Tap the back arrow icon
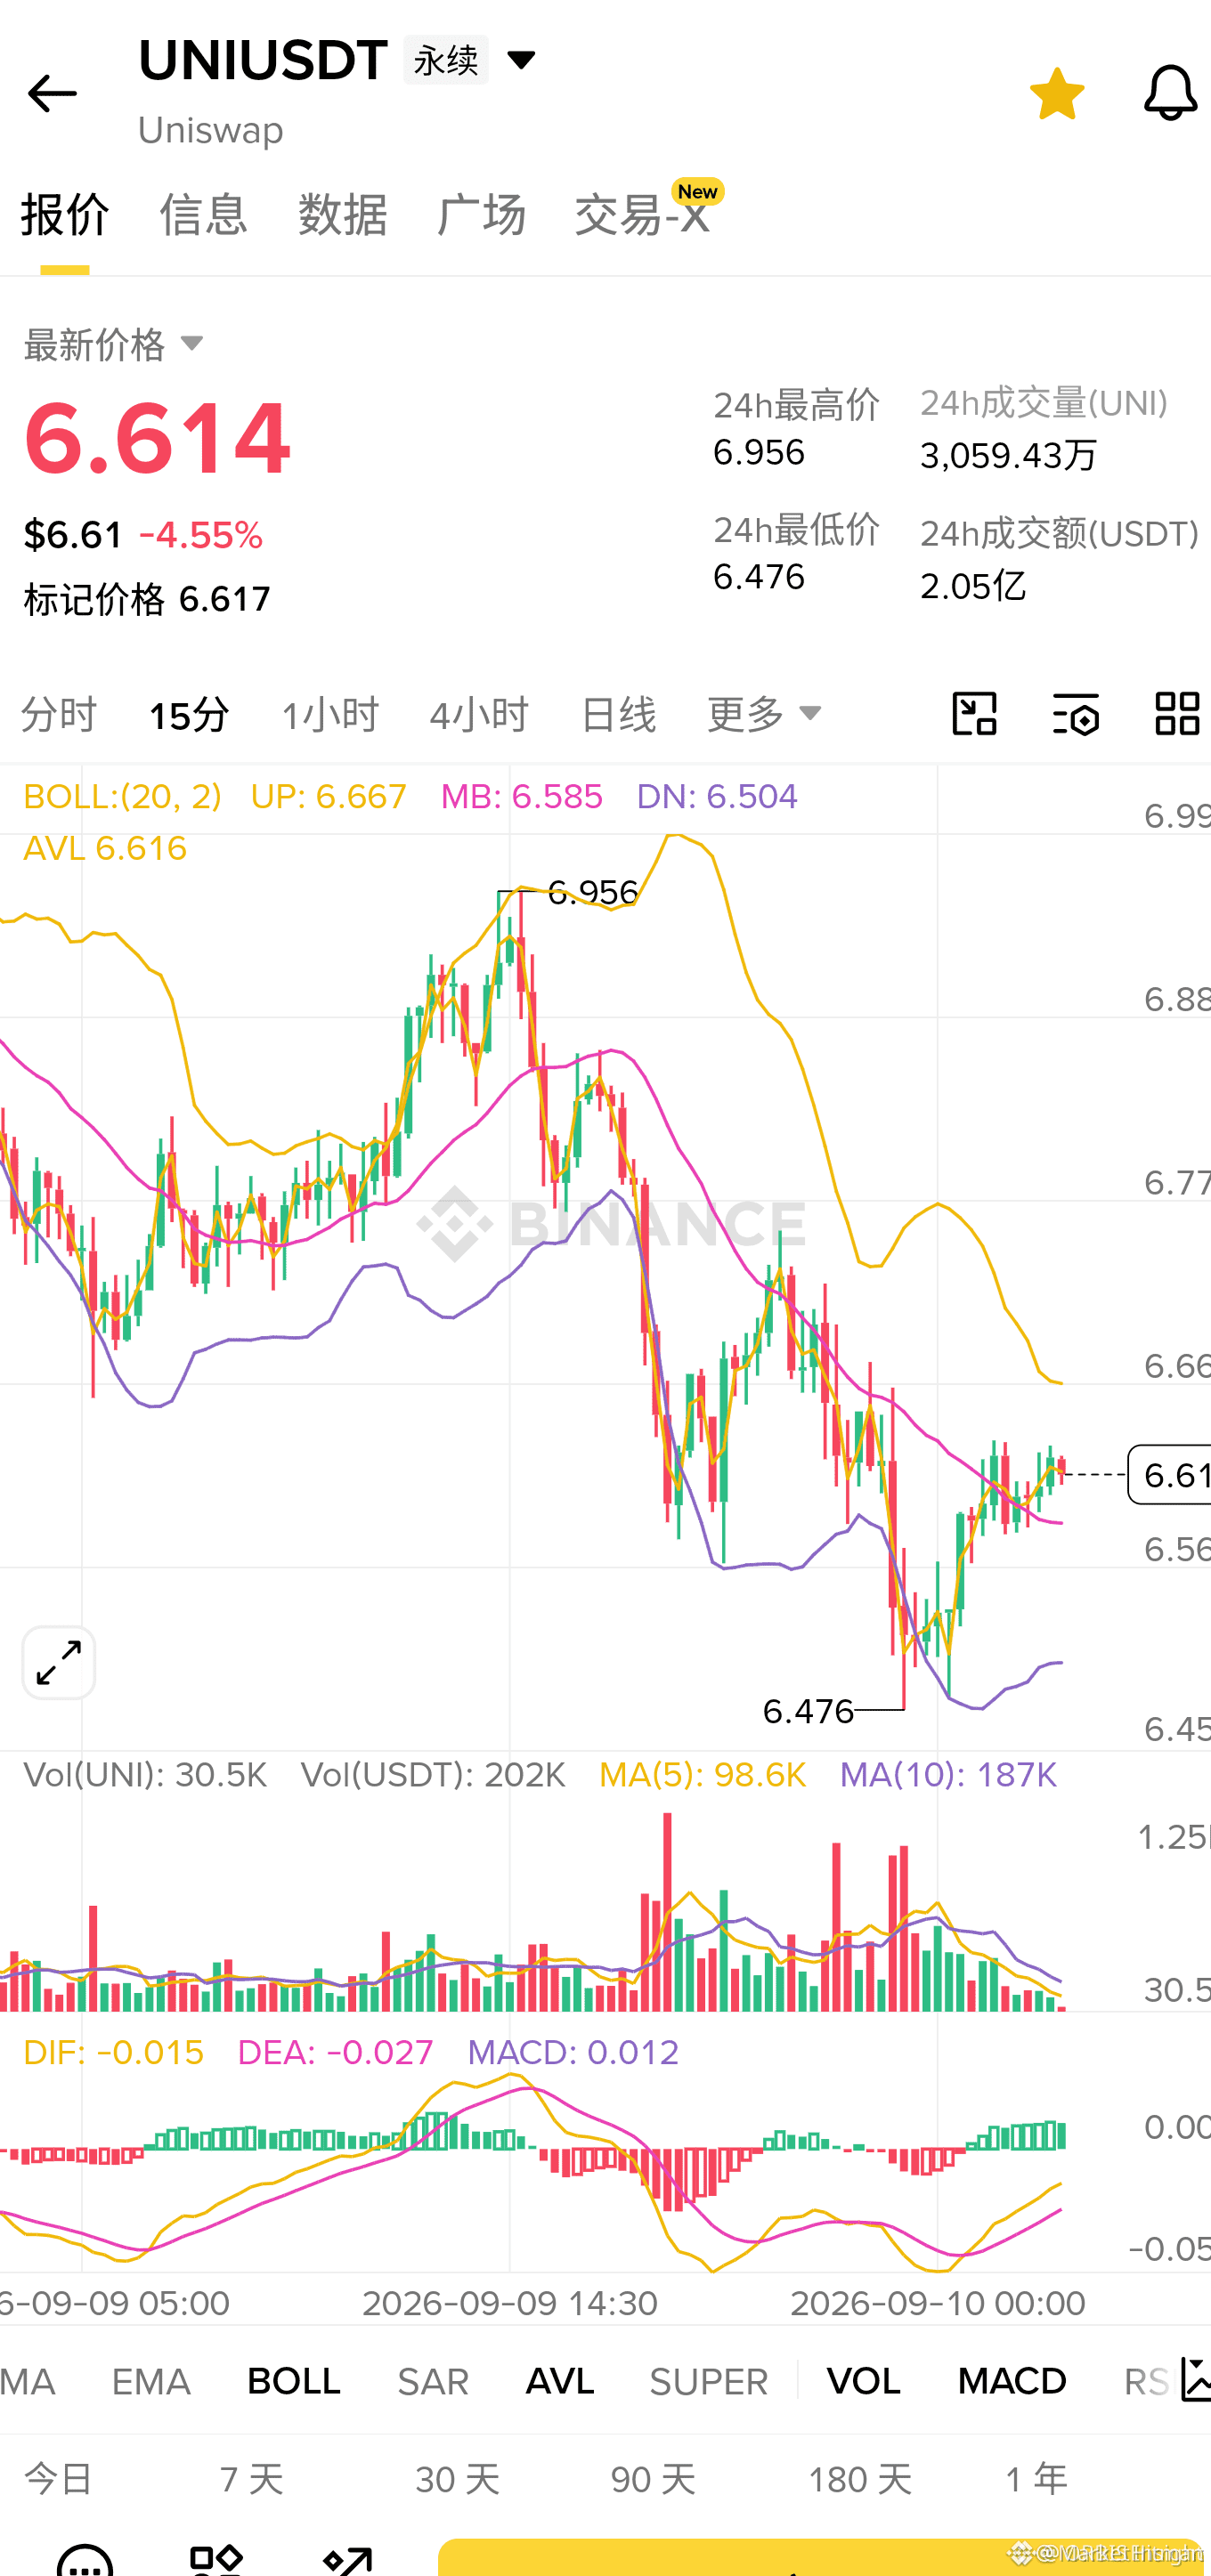The height and width of the screenshot is (2576, 1211). tap(52, 94)
